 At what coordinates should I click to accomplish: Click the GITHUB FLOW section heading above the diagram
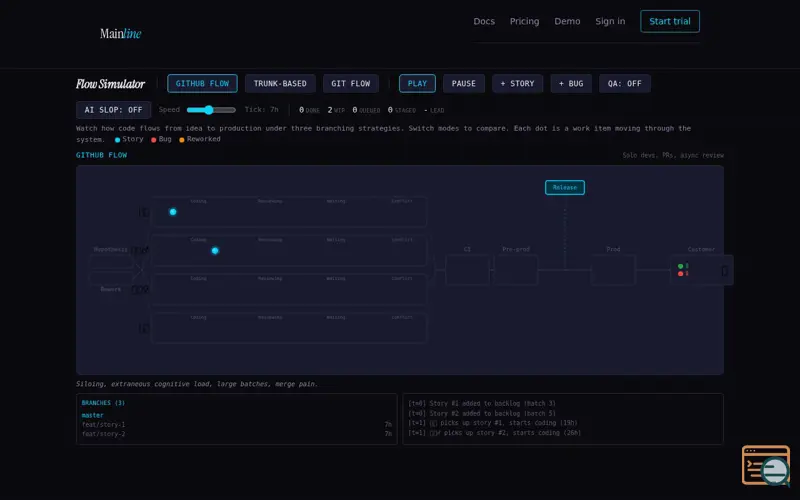click(x=102, y=155)
